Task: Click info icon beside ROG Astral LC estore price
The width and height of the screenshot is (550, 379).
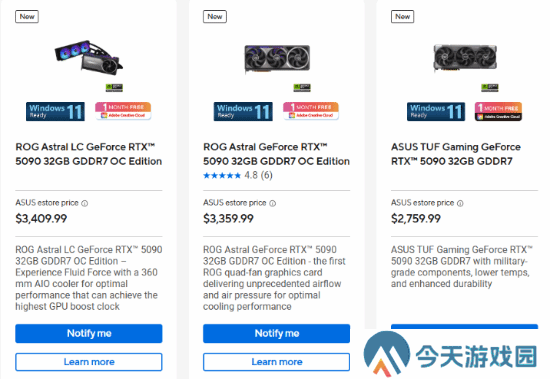Action: click(x=85, y=203)
